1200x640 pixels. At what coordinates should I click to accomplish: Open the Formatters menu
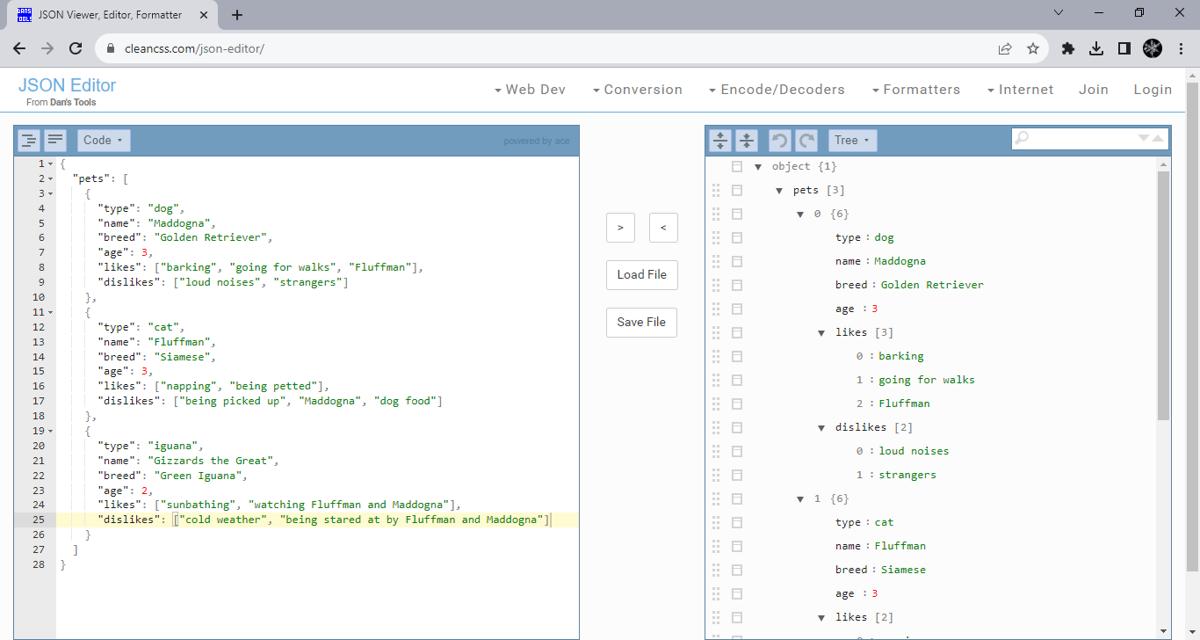coord(916,89)
